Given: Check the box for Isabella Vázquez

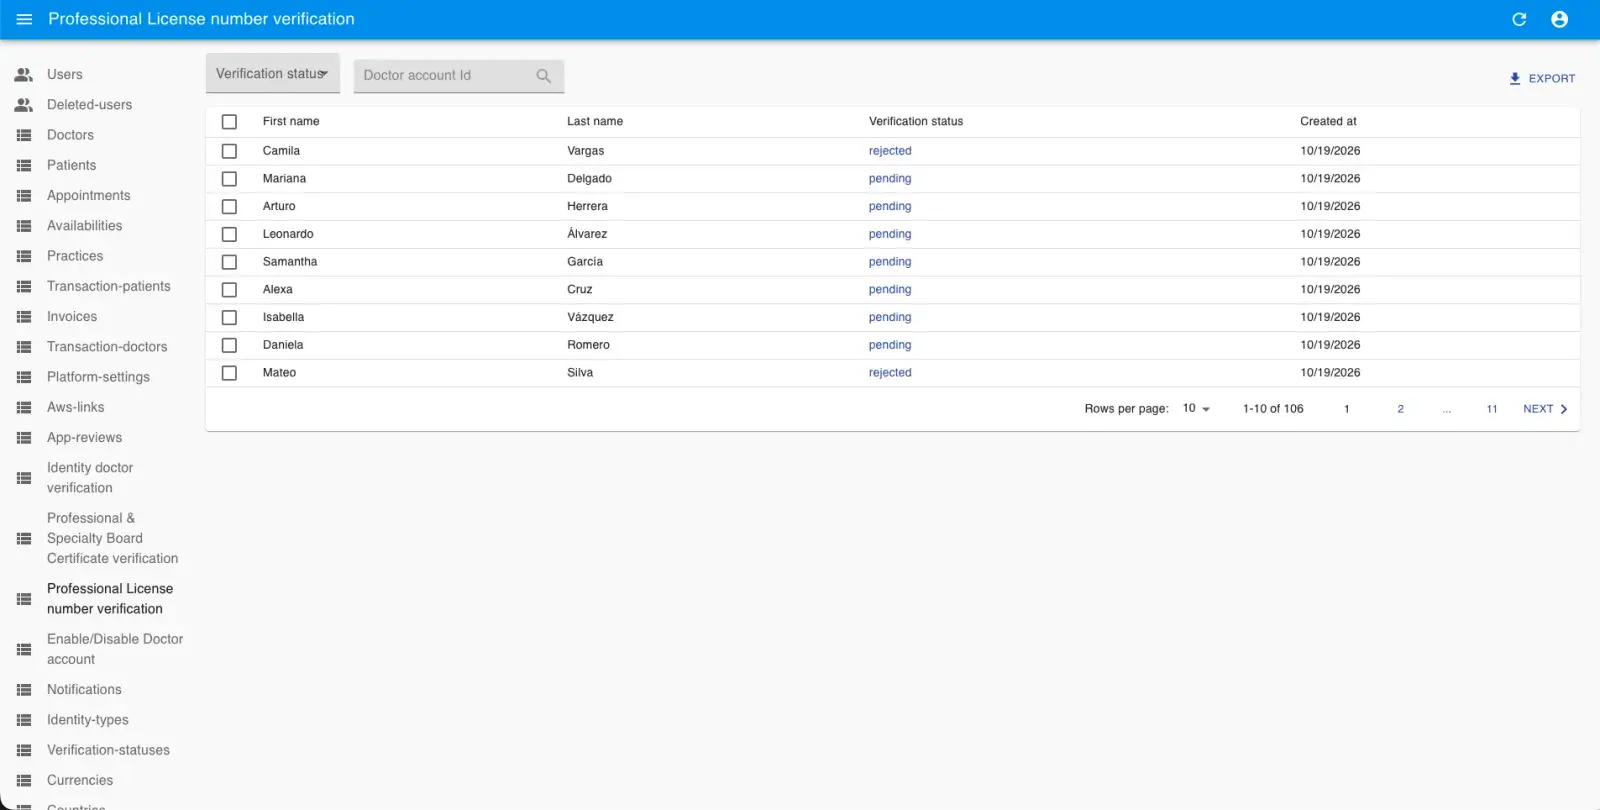Looking at the screenshot, I should click(229, 318).
